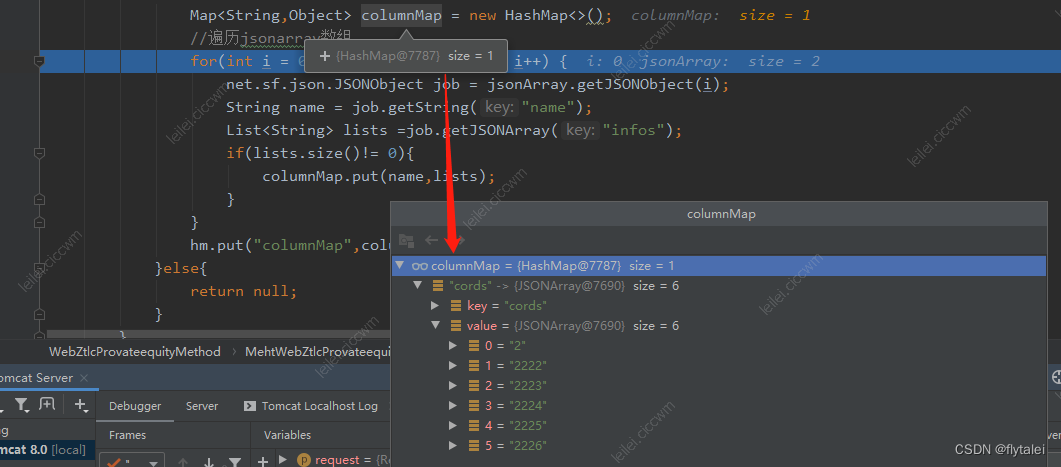Click MehtWebZtlcProvateequi breadcrumb item
This screenshot has width=1061, height=467.
pyautogui.click(x=318, y=352)
